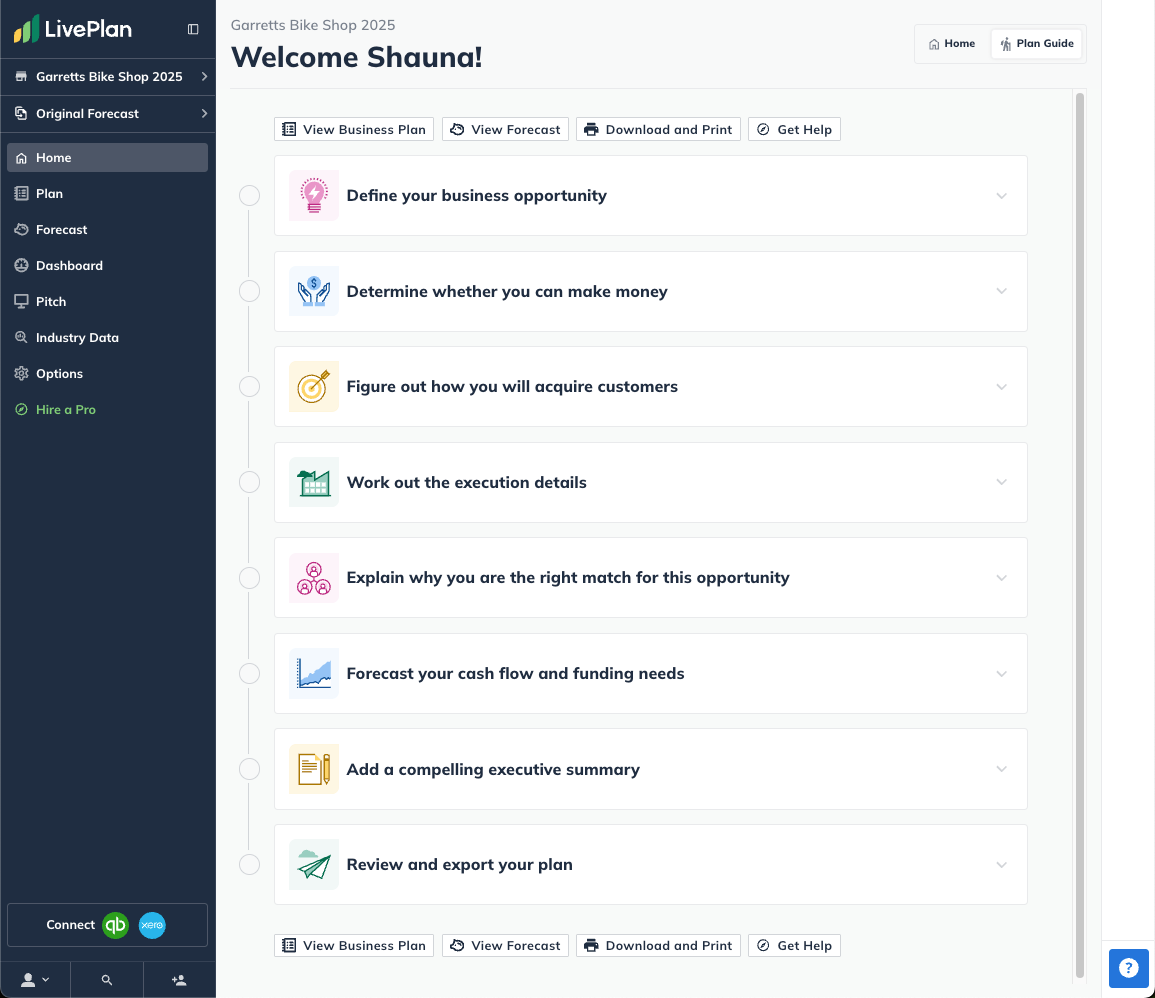Click the Connect label

tap(71, 925)
